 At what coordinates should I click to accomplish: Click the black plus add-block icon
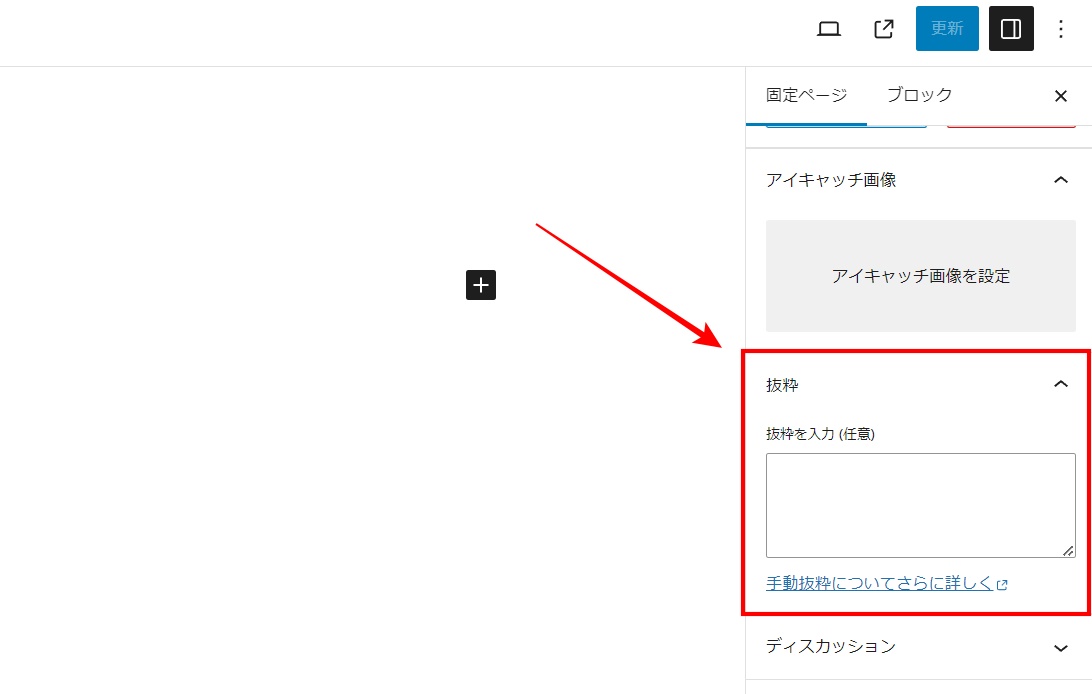(481, 285)
